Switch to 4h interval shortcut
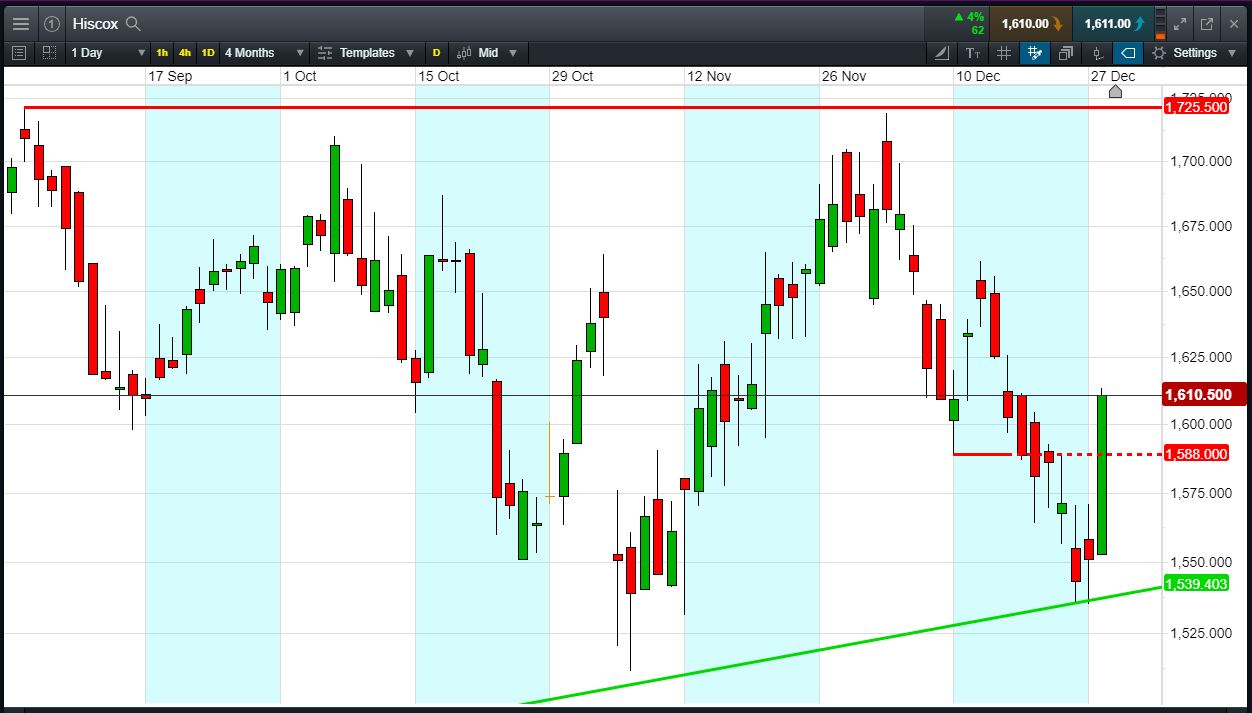This screenshot has width=1252, height=713. pyautogui.click(x=185, y=52)
